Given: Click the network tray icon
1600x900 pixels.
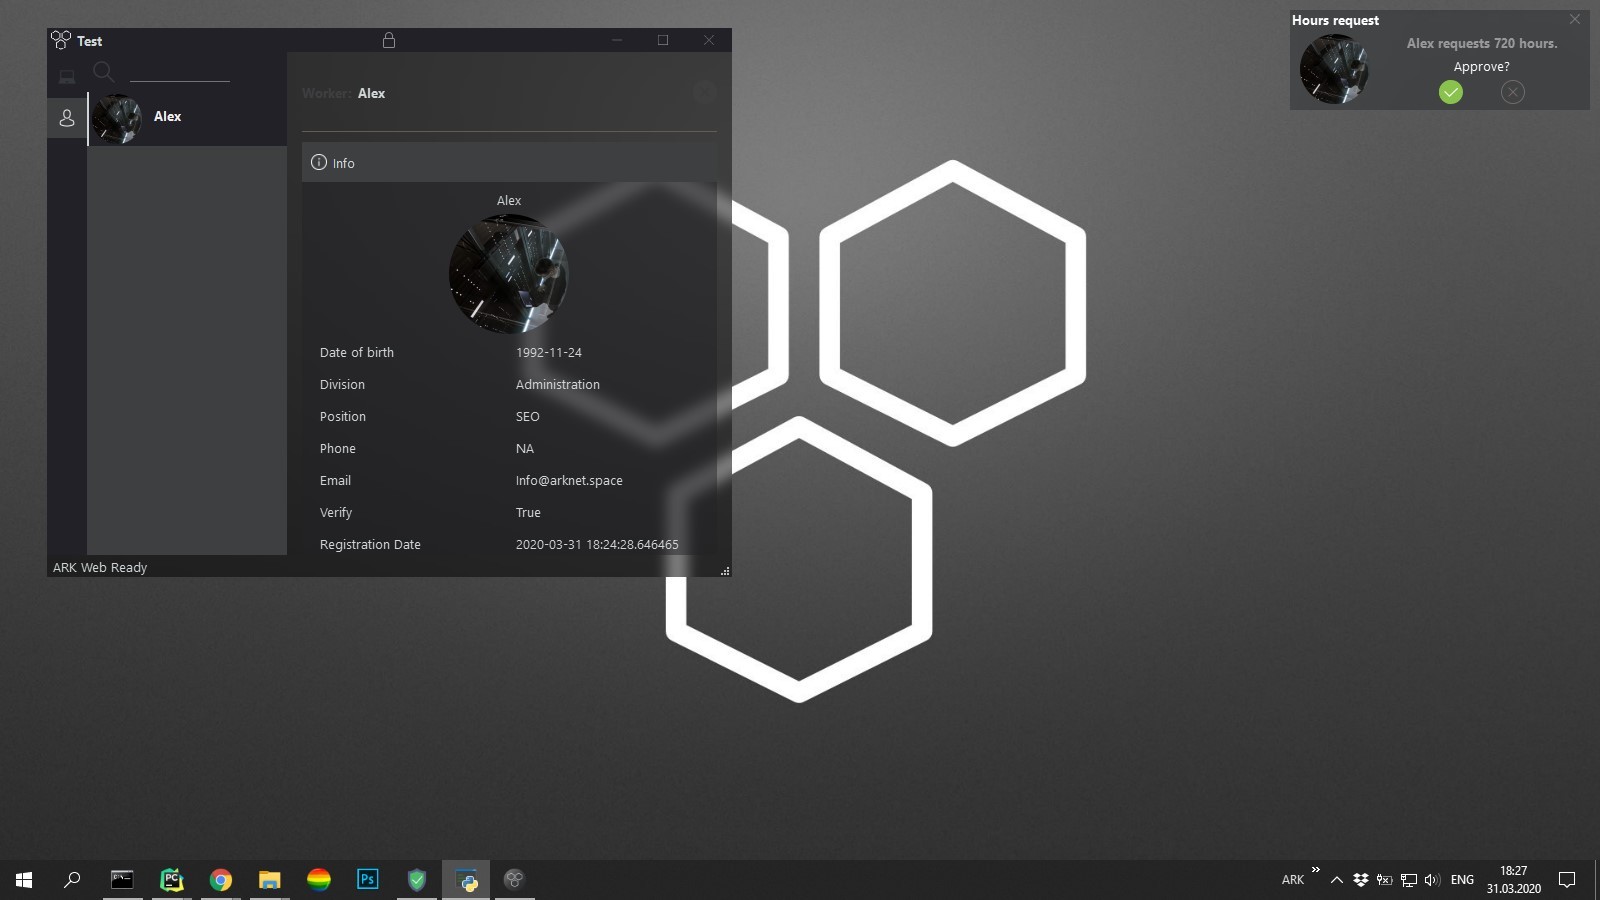Looking at the screenshot, I should pyautogui.click(x=1409, y=880).
